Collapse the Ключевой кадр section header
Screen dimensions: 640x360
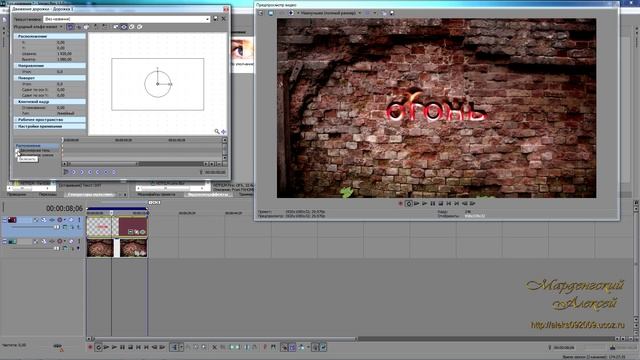[50, 101]
